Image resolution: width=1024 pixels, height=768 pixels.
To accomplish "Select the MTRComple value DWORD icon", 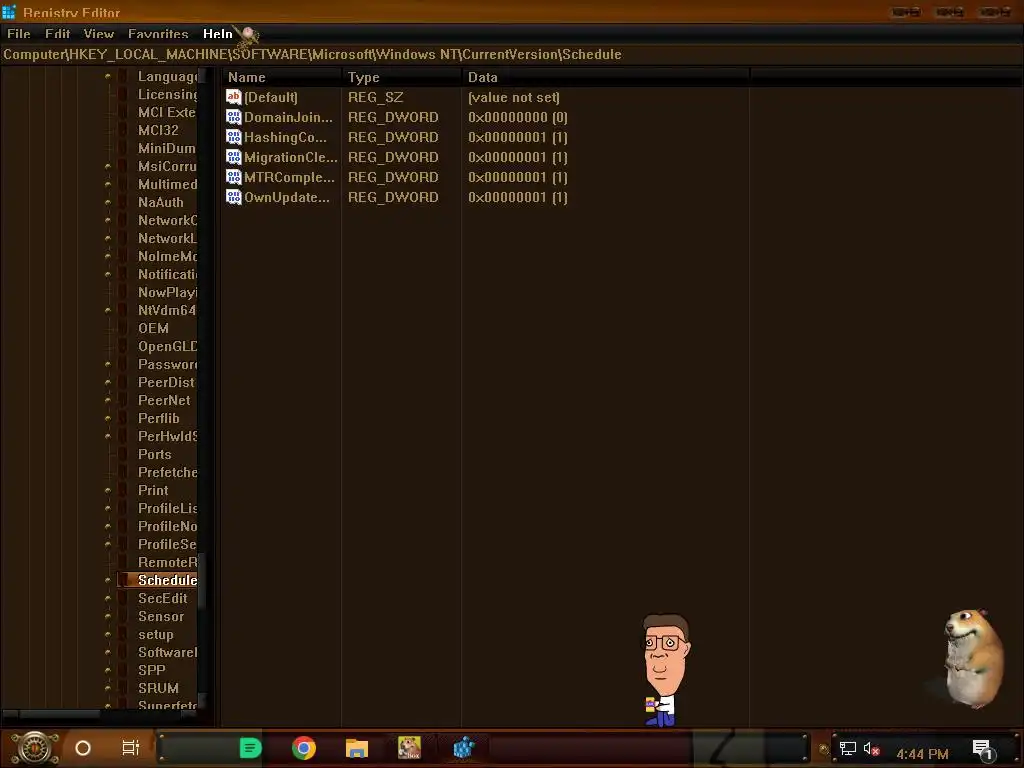I will 234,177.
